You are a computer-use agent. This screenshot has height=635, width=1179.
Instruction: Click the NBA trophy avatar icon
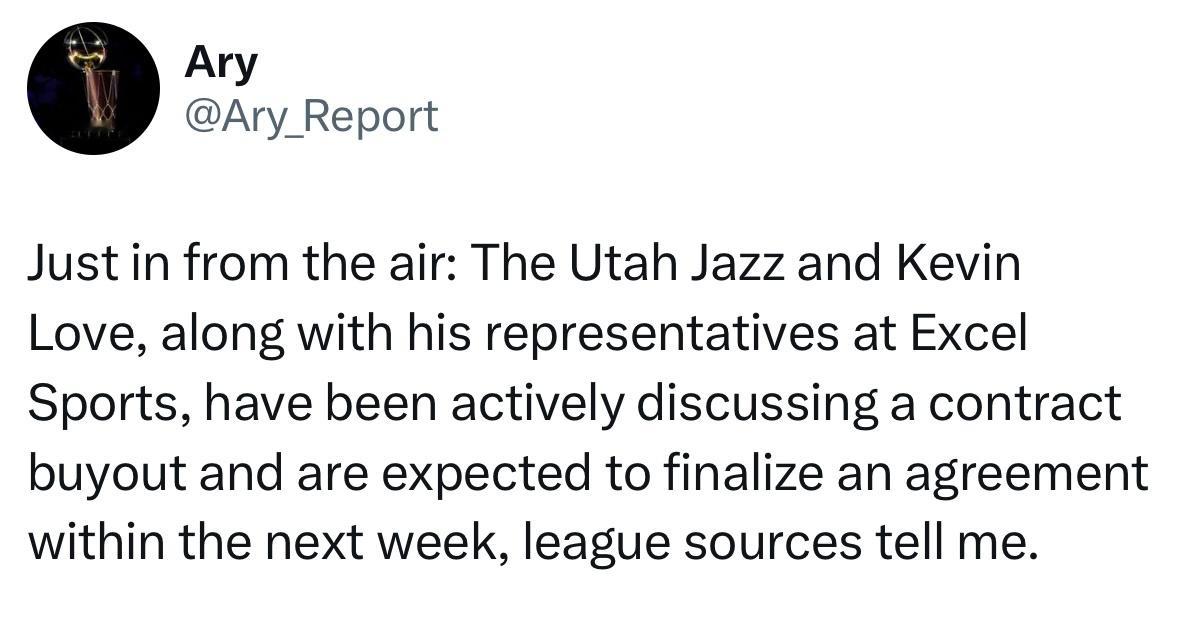tap(93, 89)
